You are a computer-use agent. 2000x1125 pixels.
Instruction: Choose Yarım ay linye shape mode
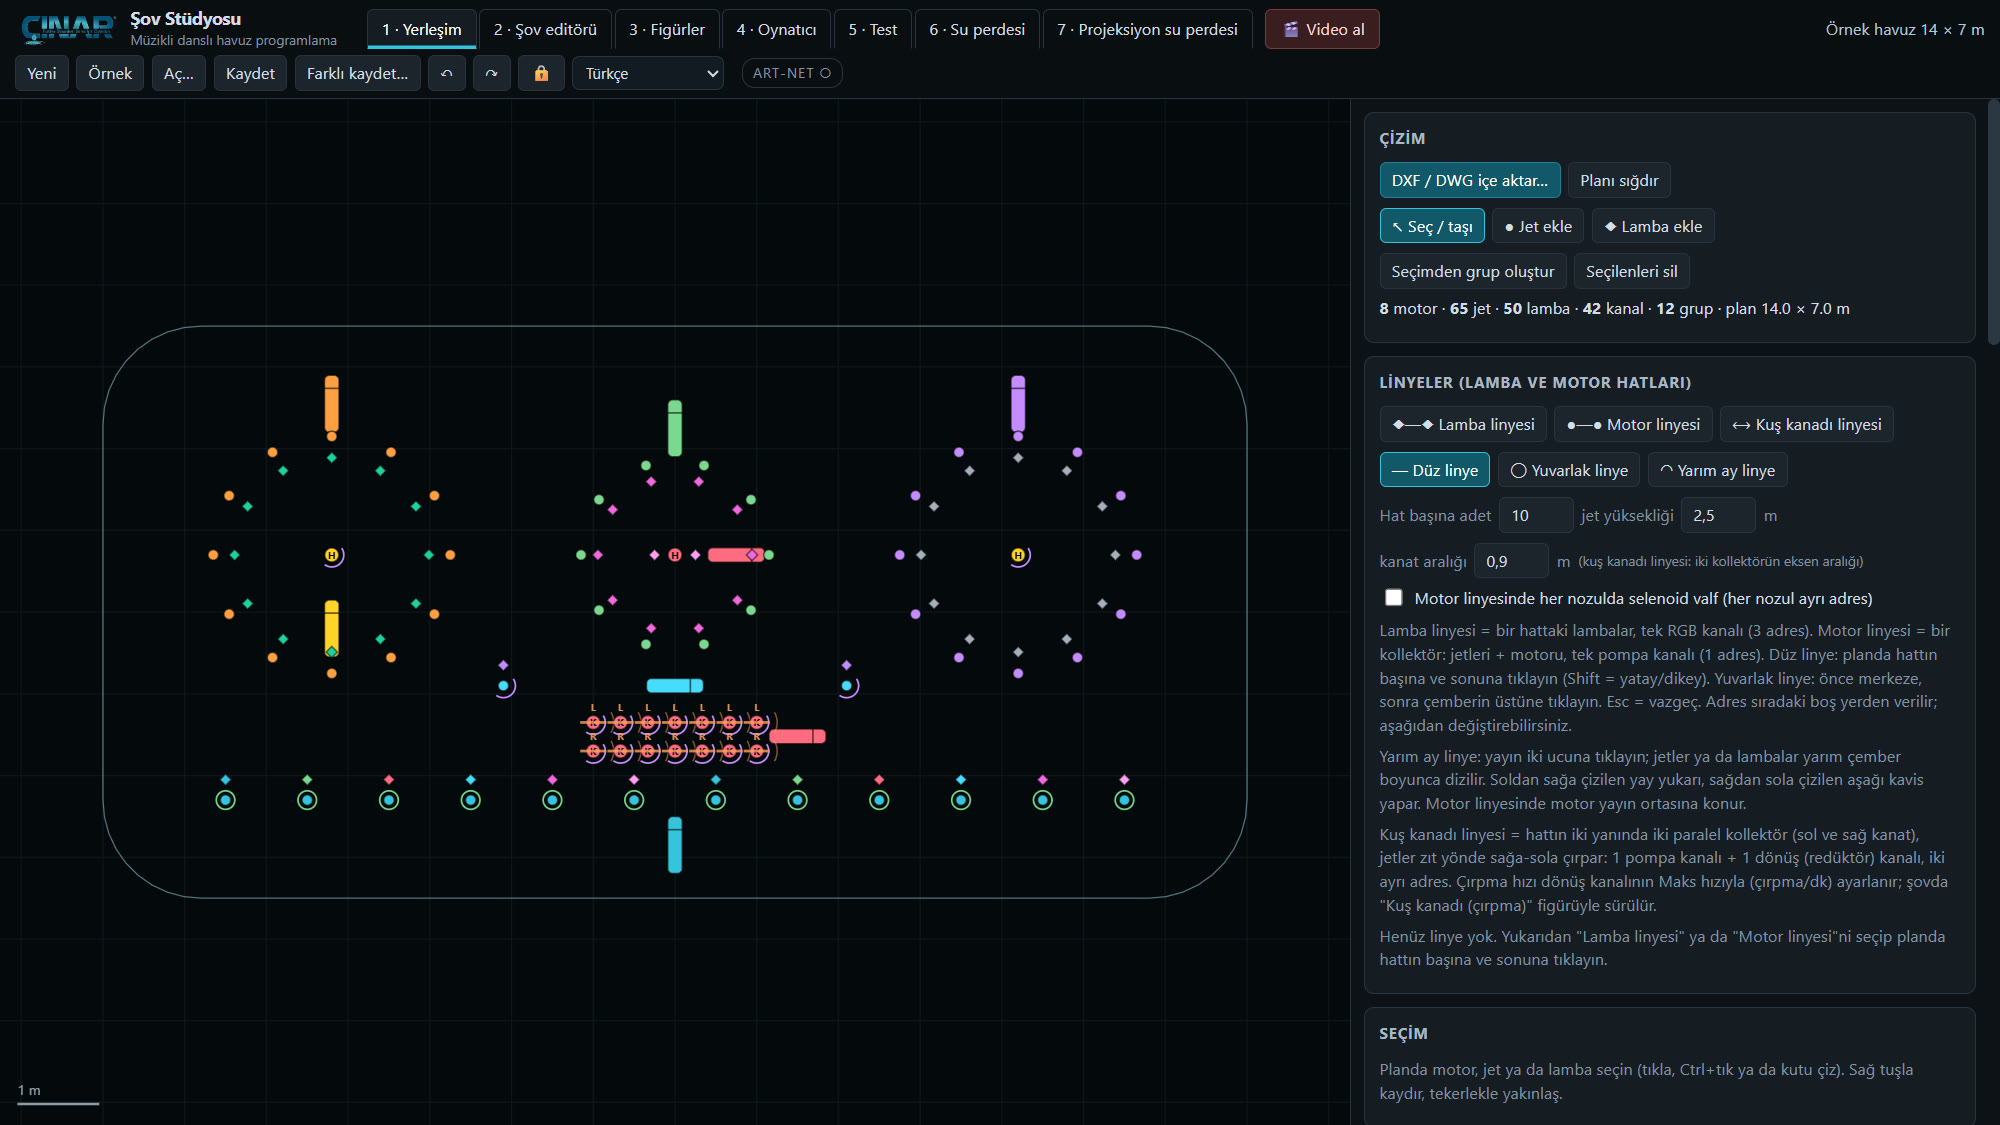click(1717, 470)
